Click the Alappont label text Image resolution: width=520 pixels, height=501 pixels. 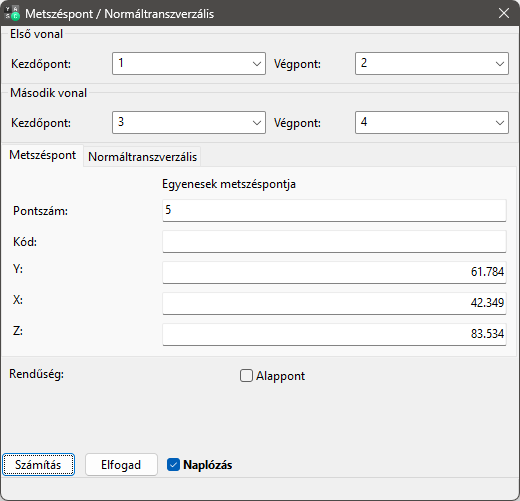tap(280, 376)
